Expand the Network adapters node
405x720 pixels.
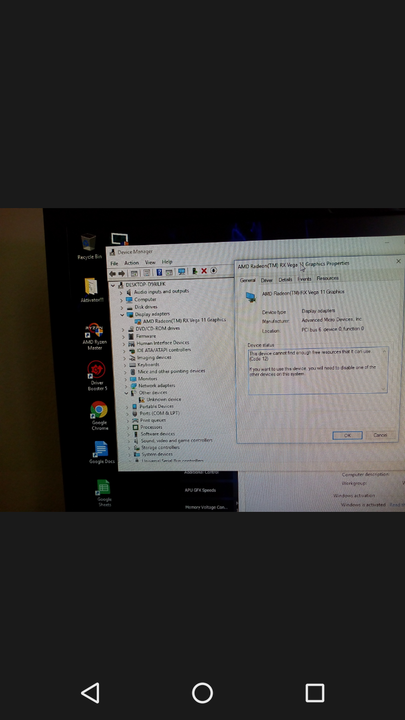click(x=125, y=386)
